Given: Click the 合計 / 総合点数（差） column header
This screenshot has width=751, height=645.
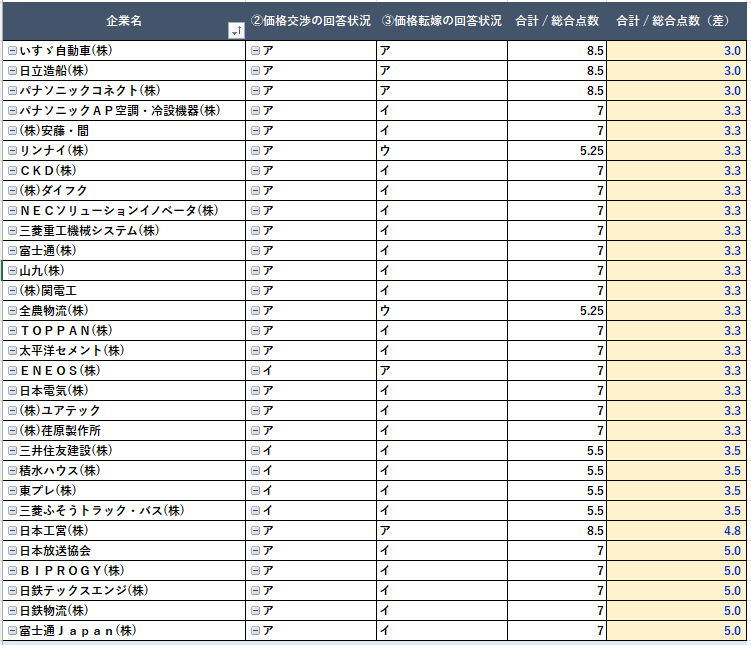Looking at the screenshot, I should (676, 21).
